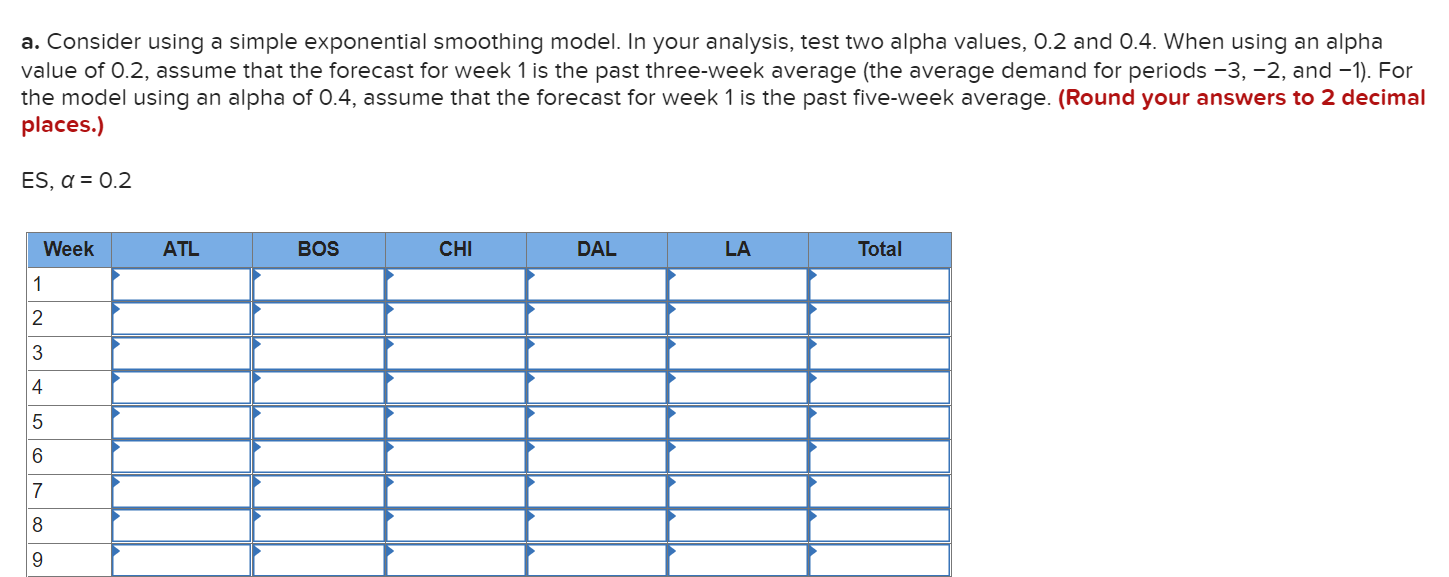Select the CHI cell for week 8
The height and width of the screenshot is (577, 1449).
[456, 525]
